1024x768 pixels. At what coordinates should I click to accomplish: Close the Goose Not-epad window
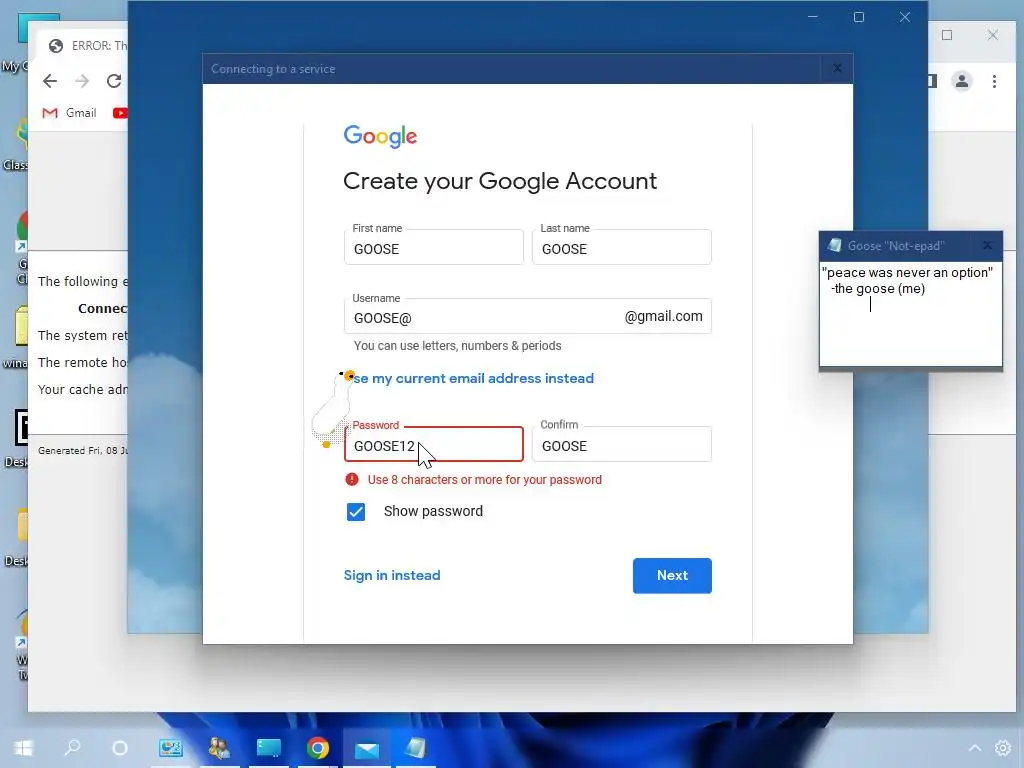tap(987, 246)
